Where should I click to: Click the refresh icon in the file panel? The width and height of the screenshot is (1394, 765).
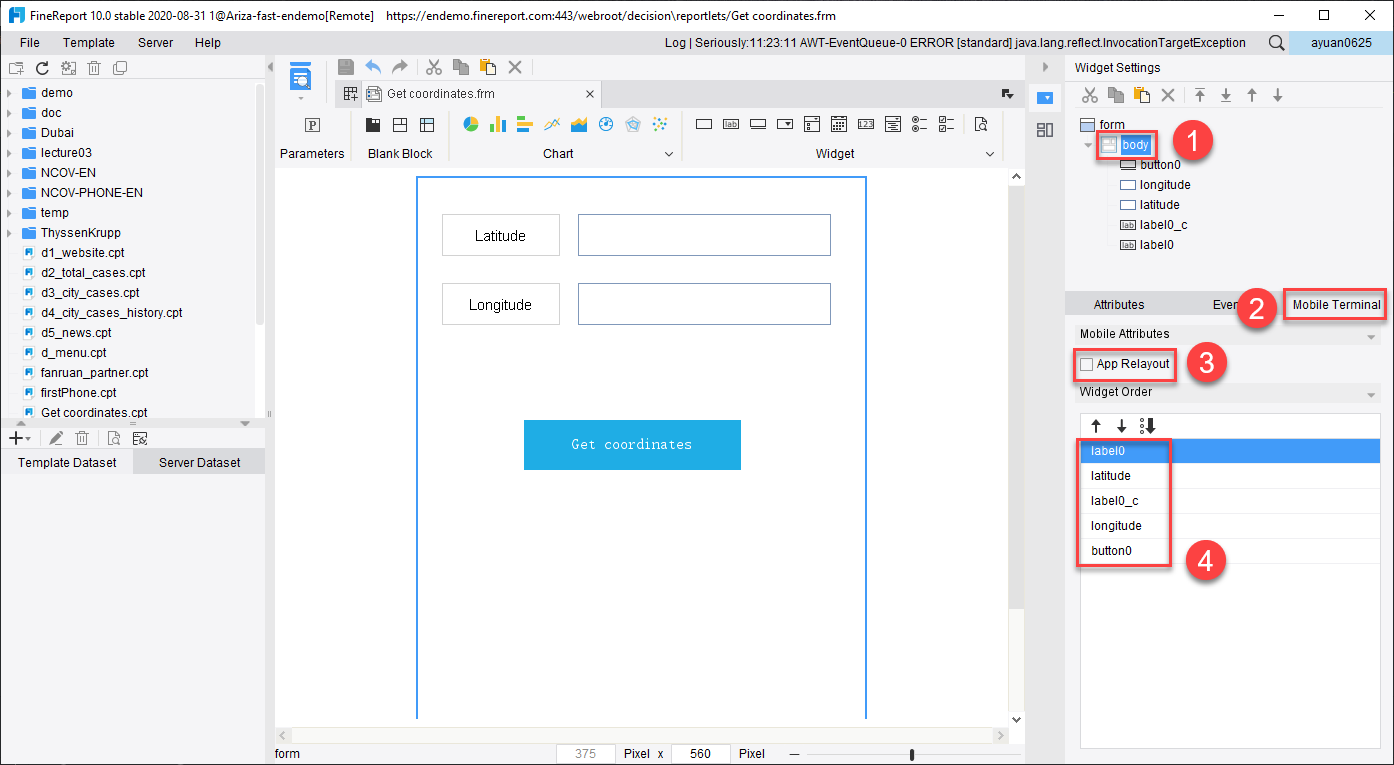(x=42, y=68)
